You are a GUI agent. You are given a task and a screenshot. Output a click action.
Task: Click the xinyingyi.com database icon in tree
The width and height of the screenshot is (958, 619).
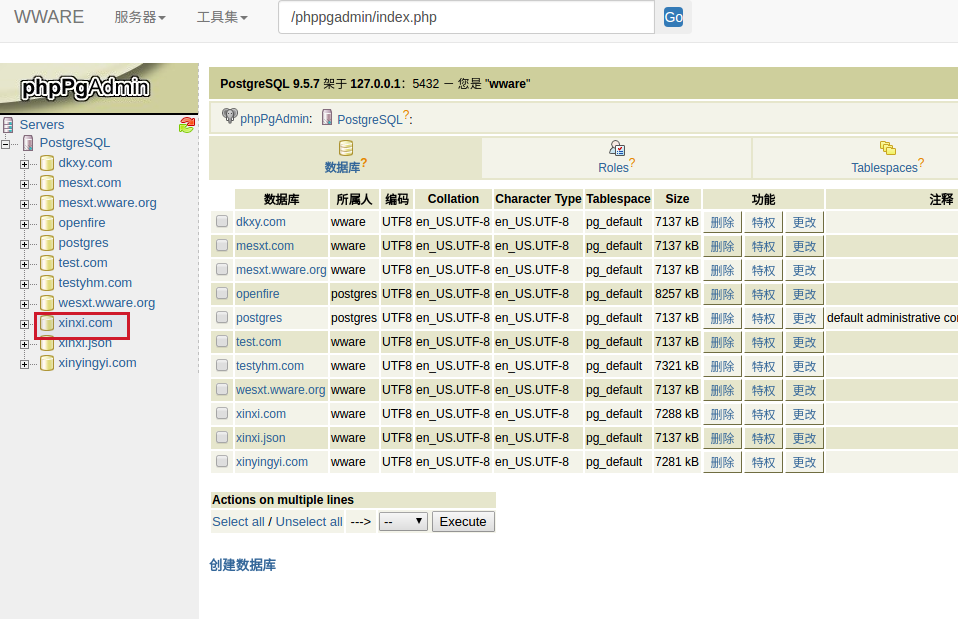(47, 363)
